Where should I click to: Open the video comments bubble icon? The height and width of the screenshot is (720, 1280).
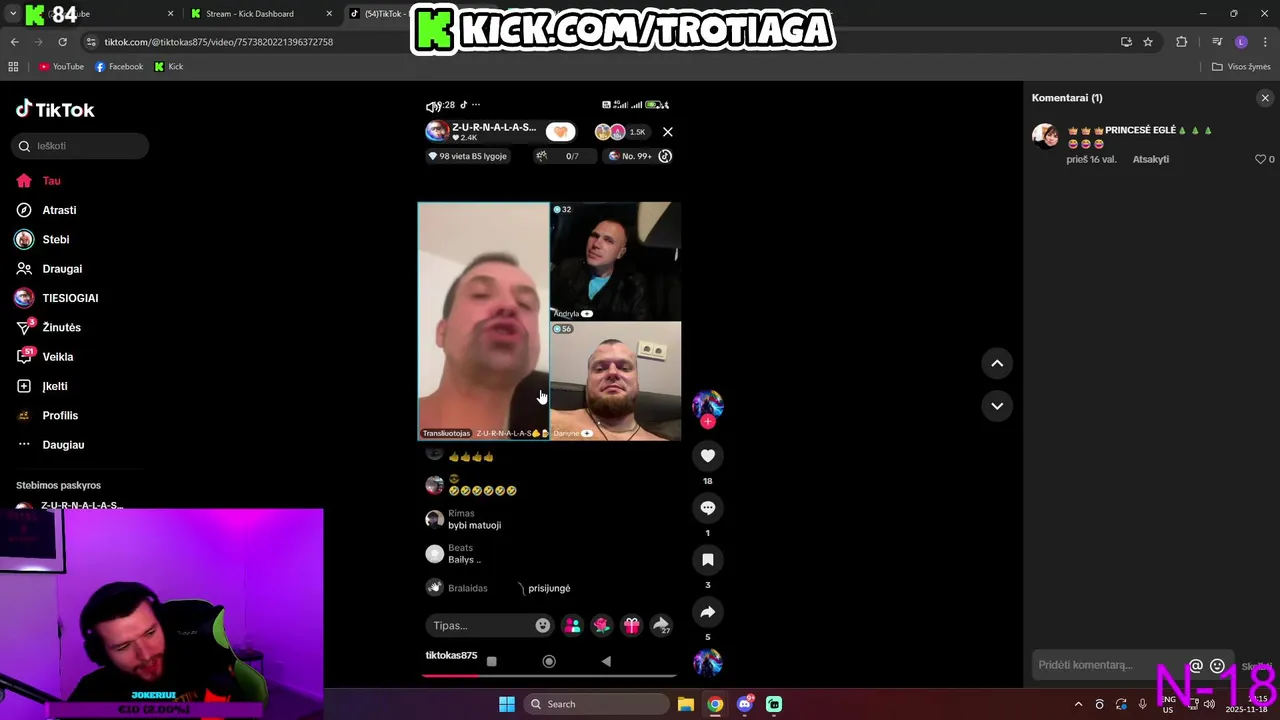708,508
